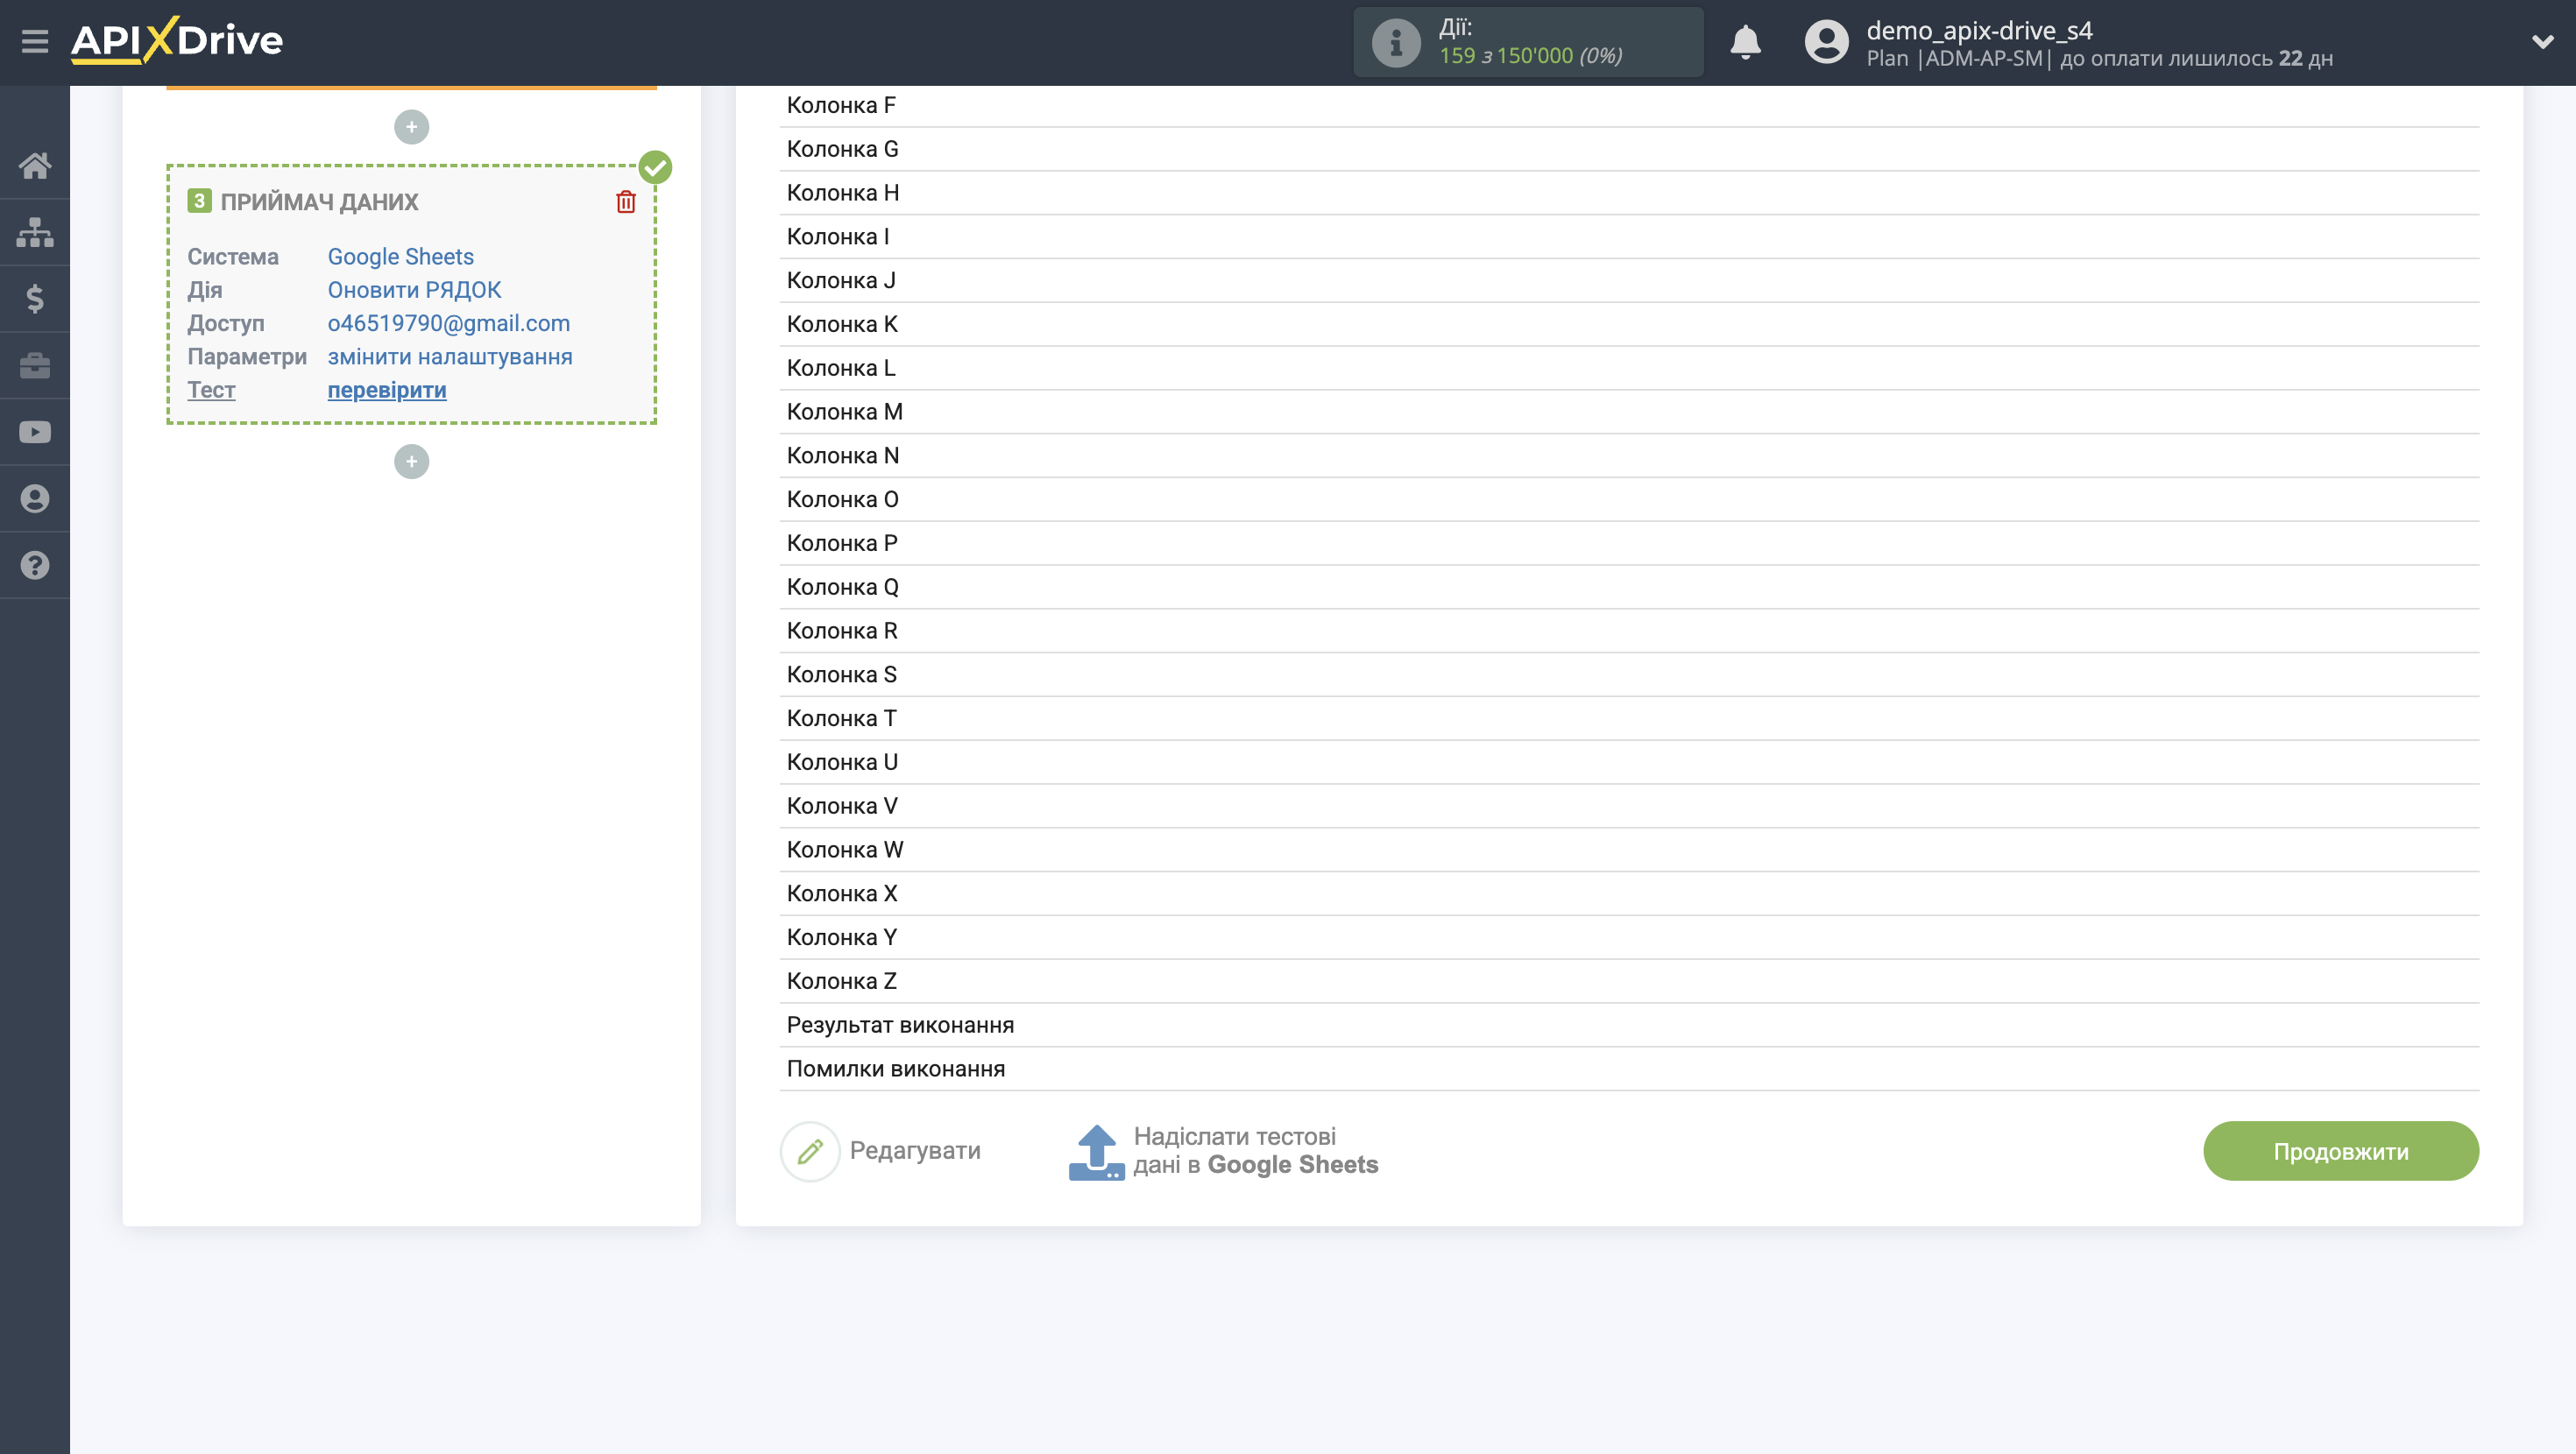Click the 'Редагувати' label
The height and width of the screenshot is (1454, 2576).
(x=915, y=1151)
